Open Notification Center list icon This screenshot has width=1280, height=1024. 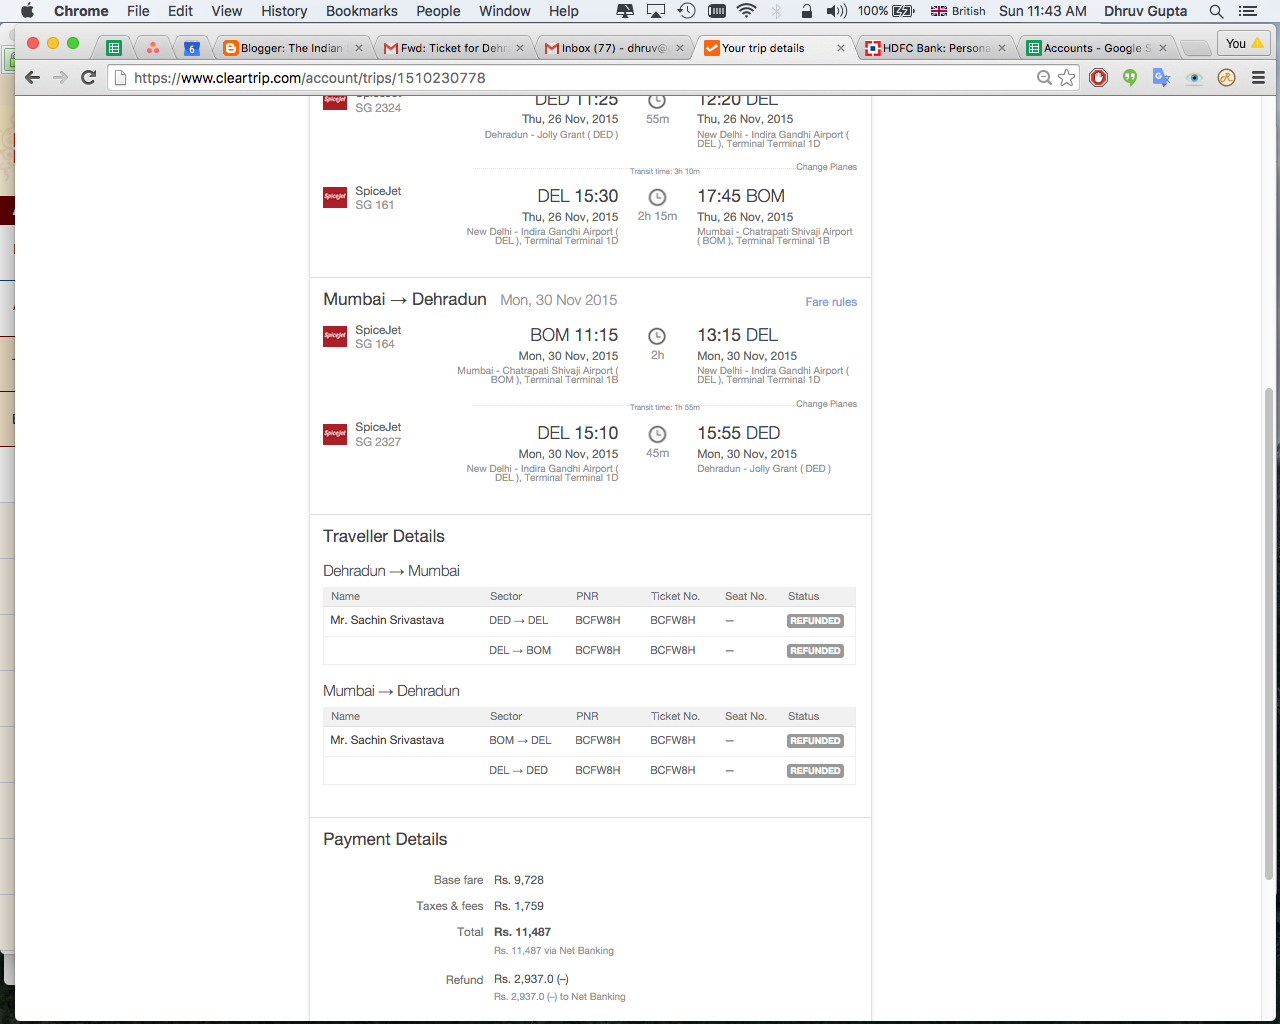coord(1248,11)
